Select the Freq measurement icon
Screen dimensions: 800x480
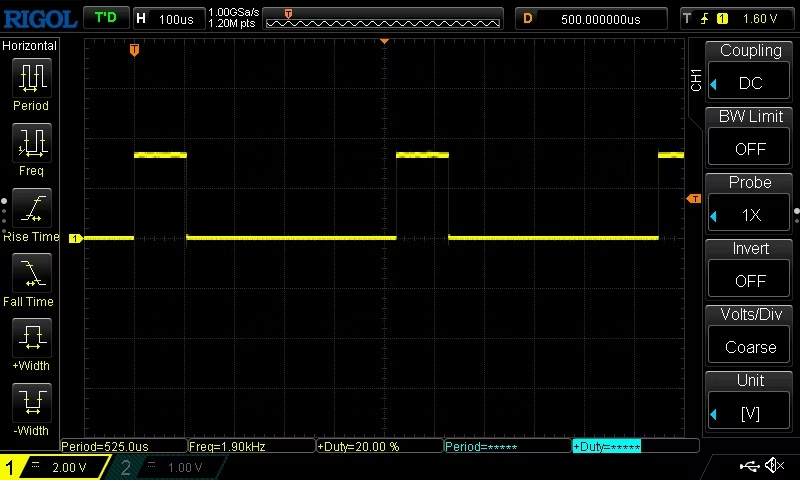point(32,142)
